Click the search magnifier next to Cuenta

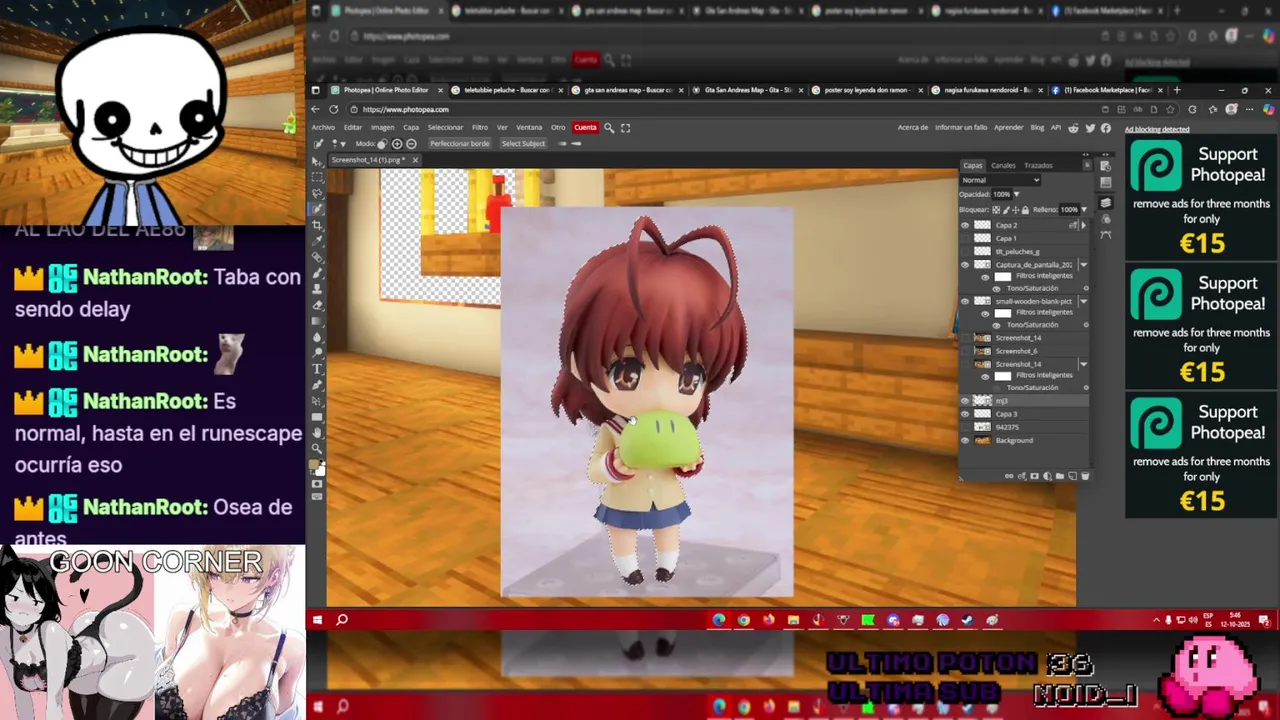609,128
